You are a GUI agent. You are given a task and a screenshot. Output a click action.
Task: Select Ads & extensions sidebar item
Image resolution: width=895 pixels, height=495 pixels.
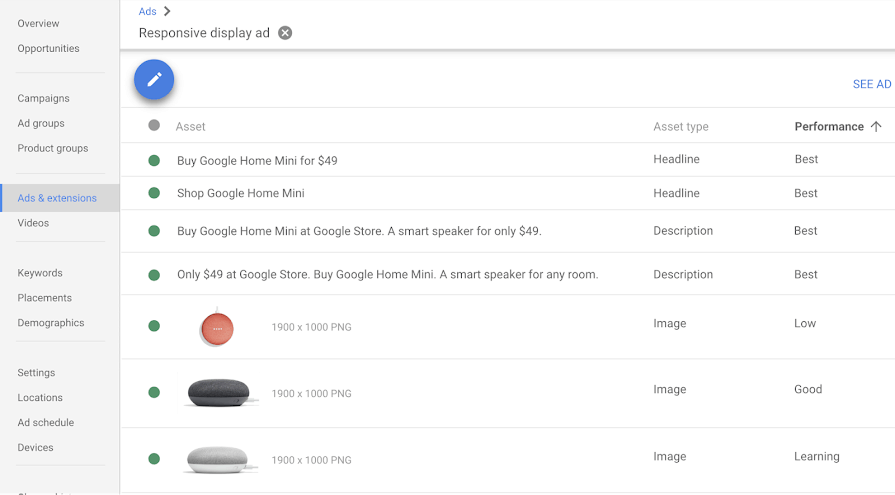[x=57, y=198]
